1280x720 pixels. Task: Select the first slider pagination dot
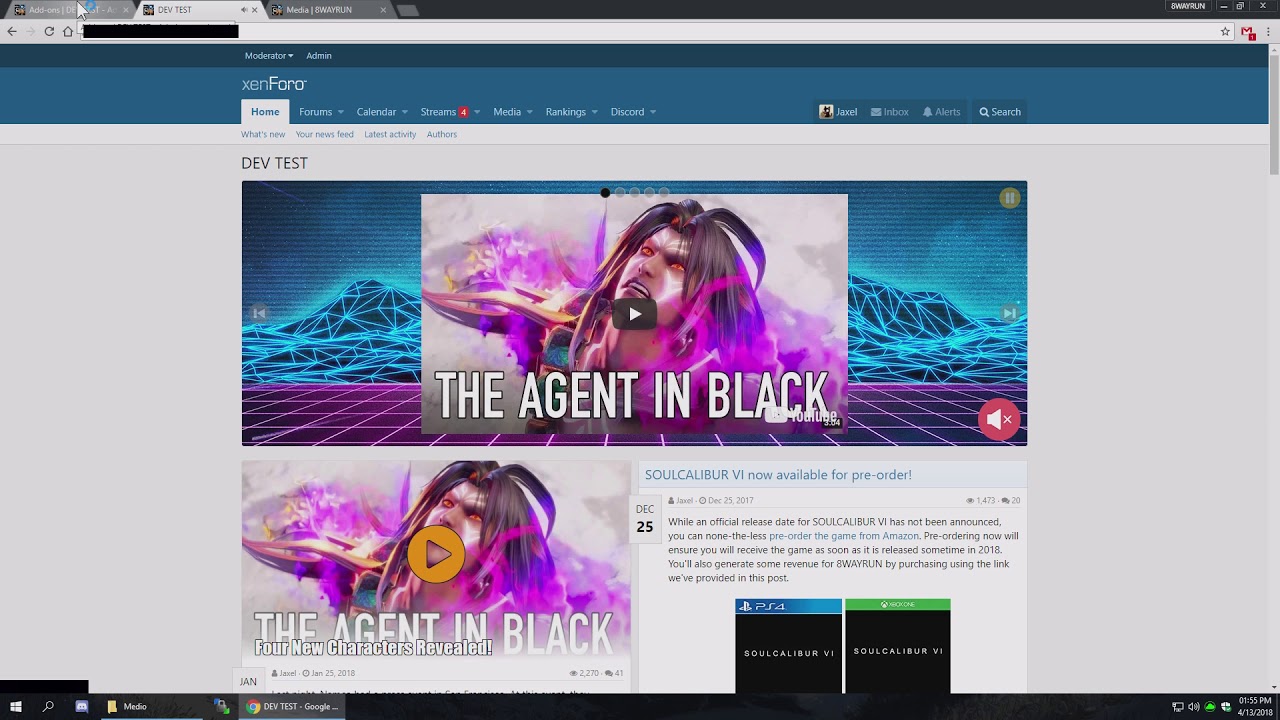(x=605, y=193)
